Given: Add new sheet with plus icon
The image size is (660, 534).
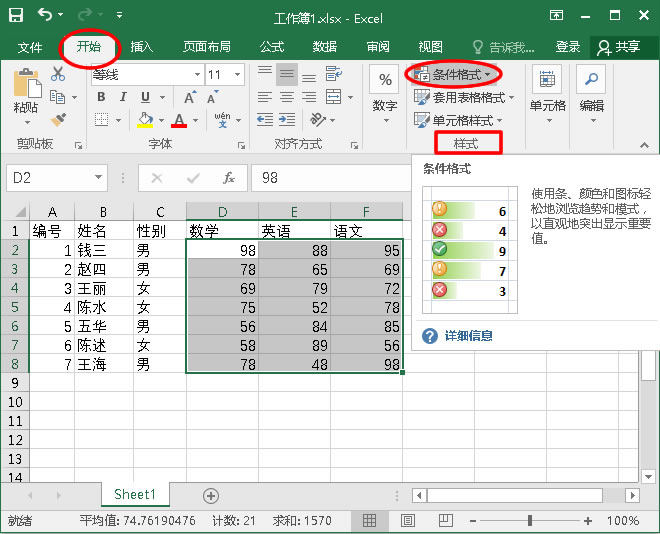Looking at the screenshot, I should click(x=211, y=496).
